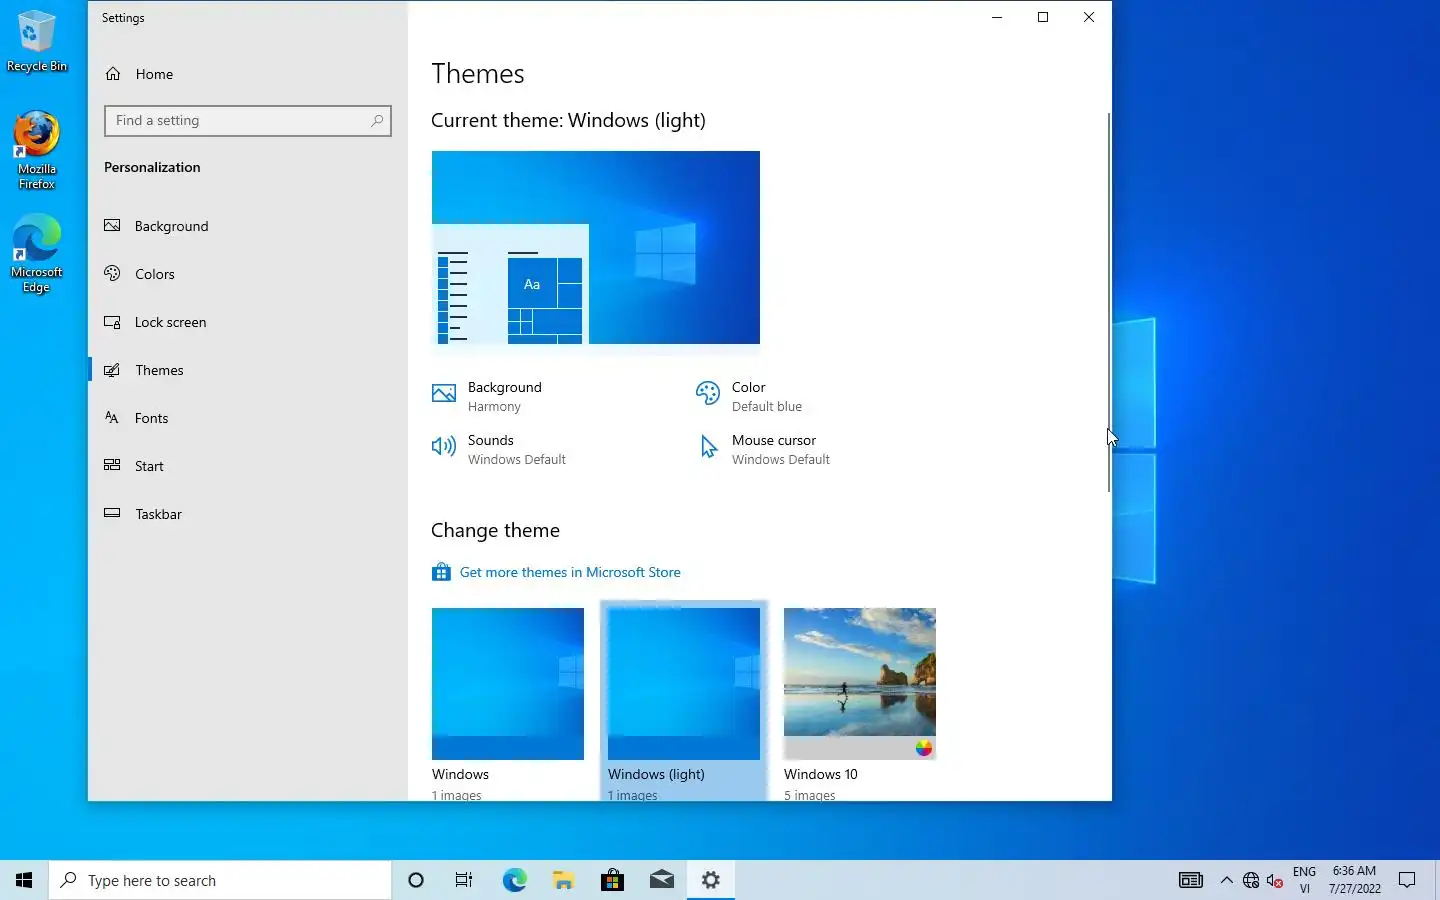
Task: Open File Explorer from taskbar
Action: coord(563,880)
